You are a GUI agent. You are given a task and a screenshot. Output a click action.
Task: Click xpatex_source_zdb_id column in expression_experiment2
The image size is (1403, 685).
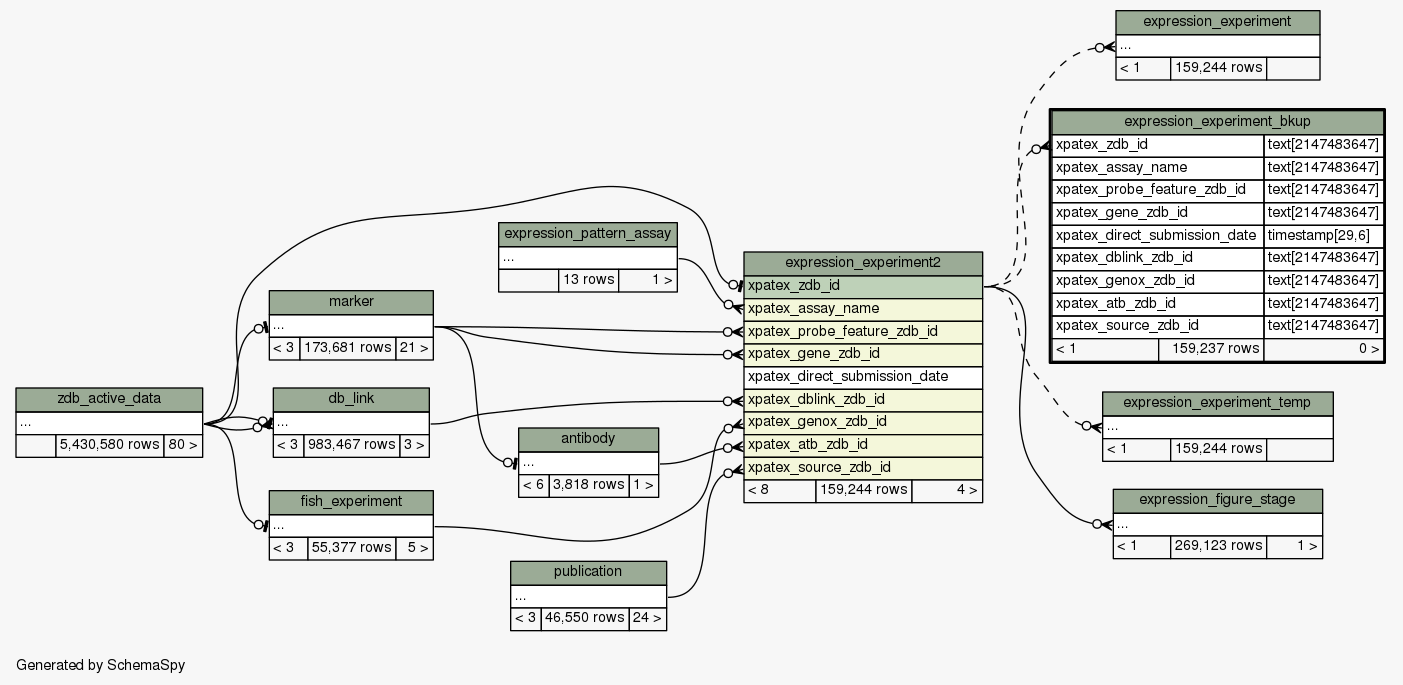(x=863, y=468)
